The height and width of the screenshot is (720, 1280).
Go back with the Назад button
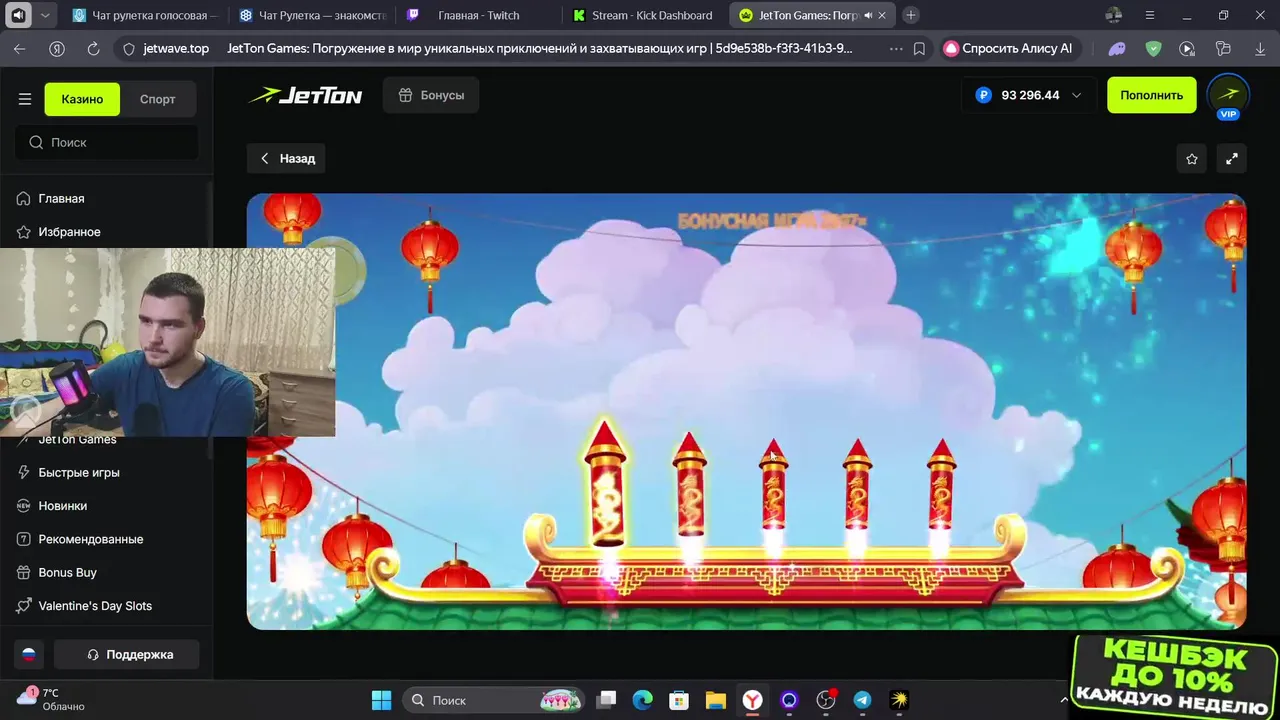tap(287, 158)
